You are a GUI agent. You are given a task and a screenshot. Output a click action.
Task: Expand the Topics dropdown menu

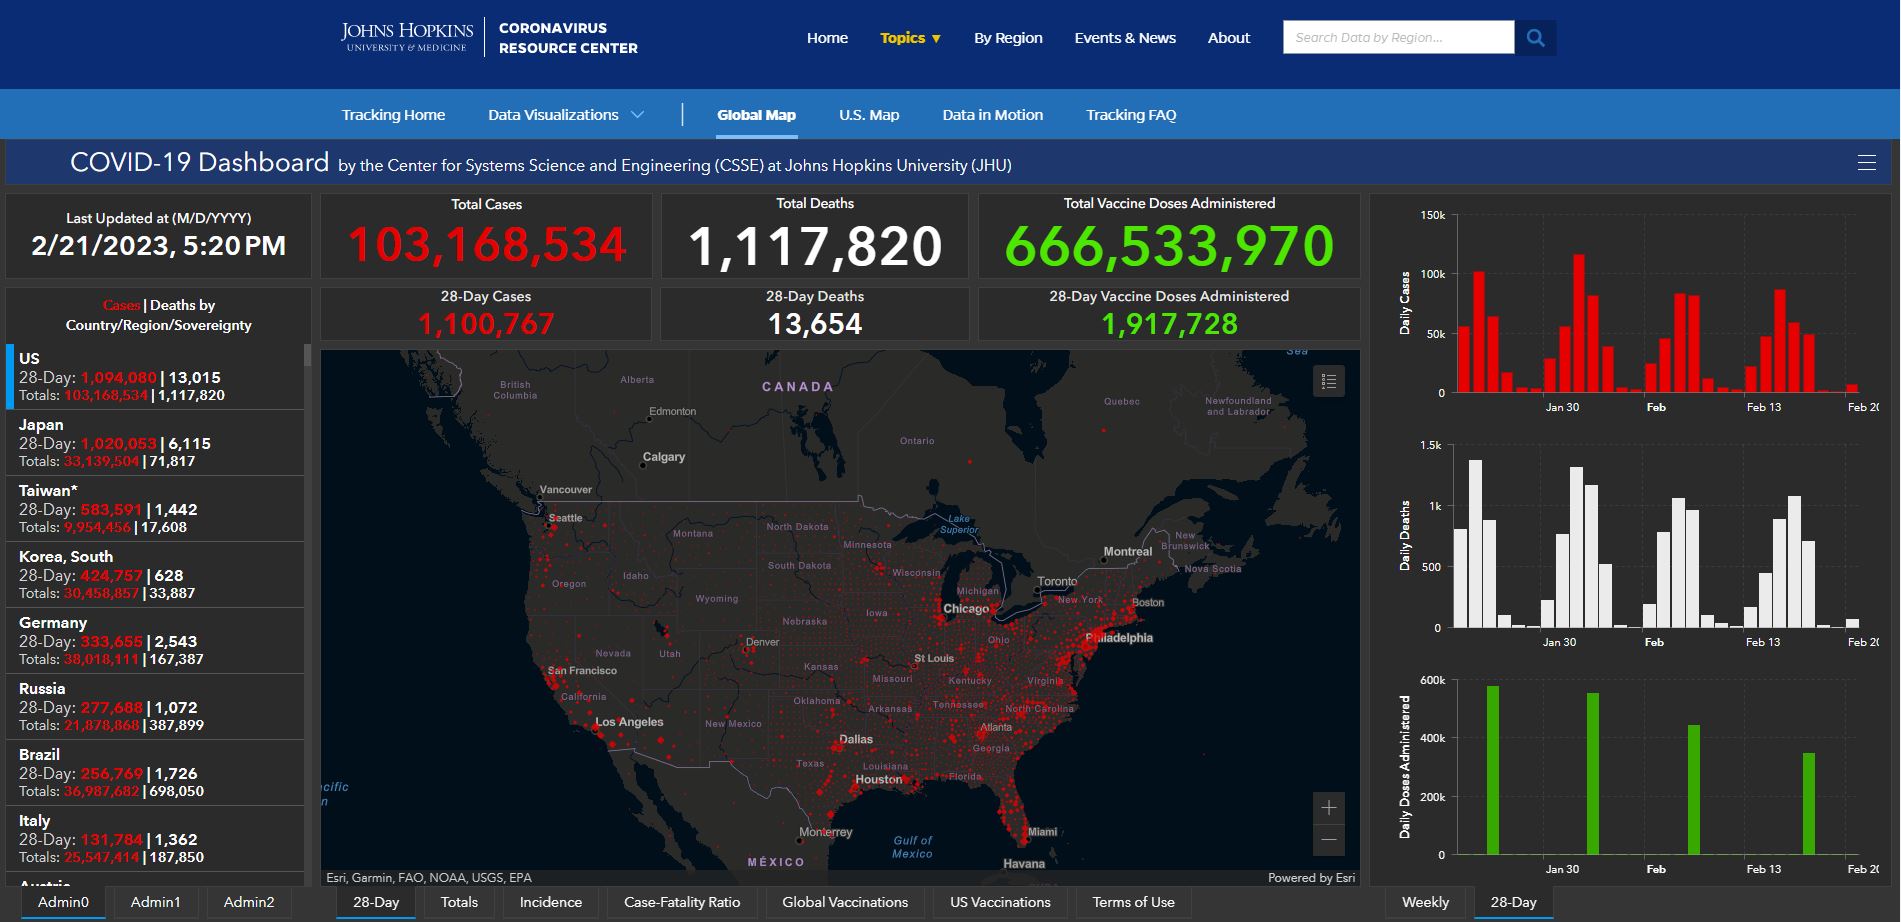click(x=910, y=38)
